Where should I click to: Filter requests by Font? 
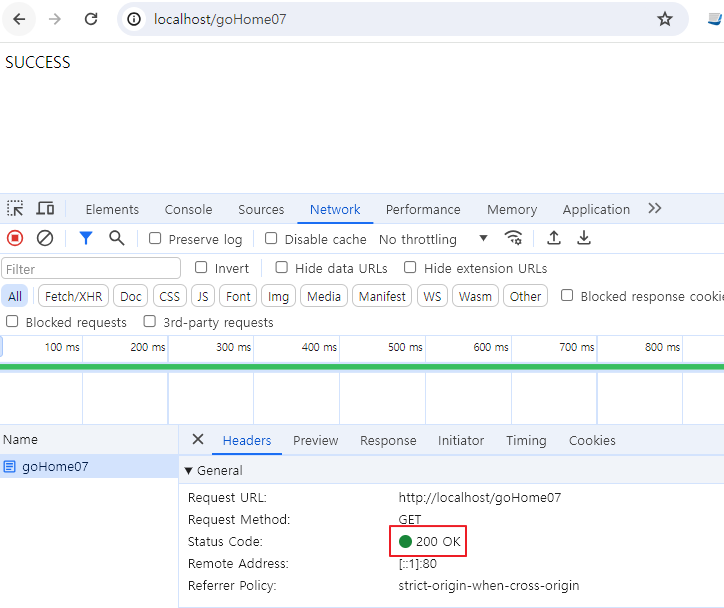pyautogui.click(x=238, y=296)
